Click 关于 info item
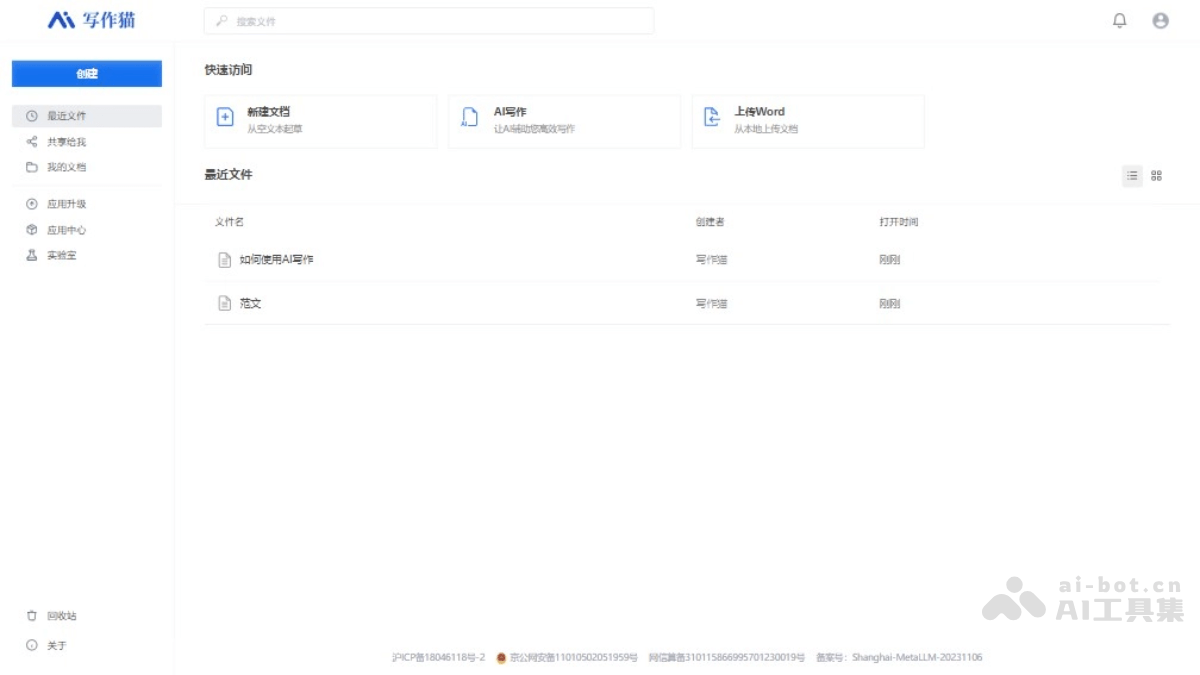 pos(56,646)
